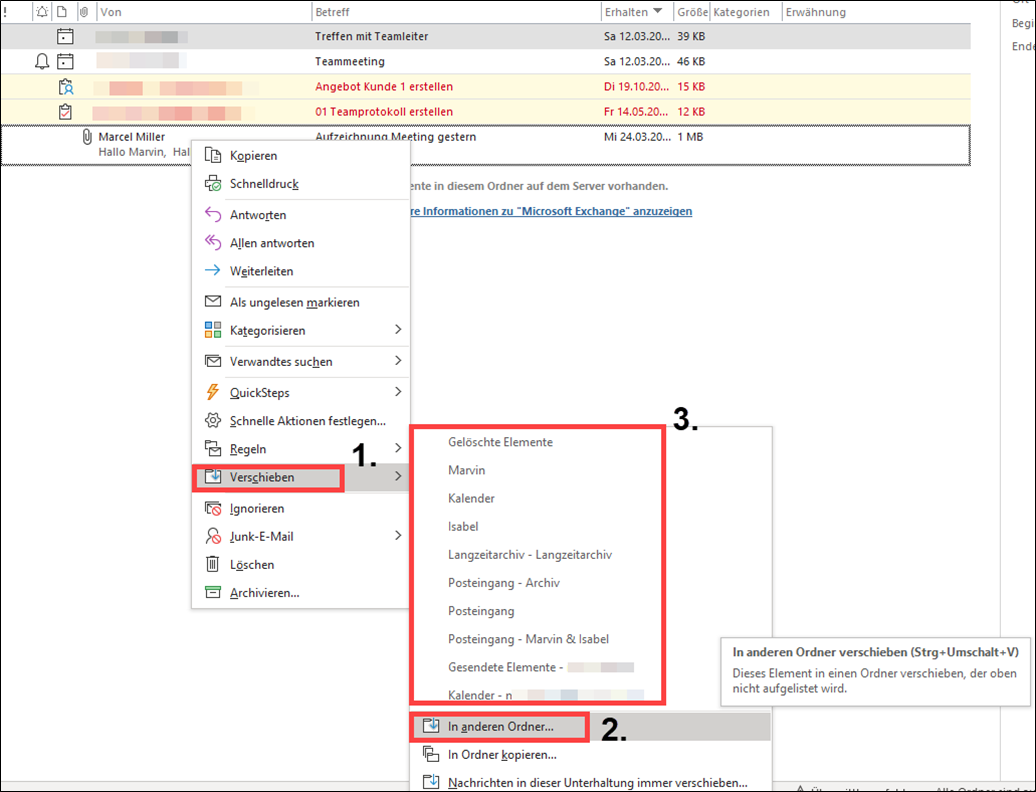
Task: Click the Schnelldruck printer icon
Action: tap(213, 184)
